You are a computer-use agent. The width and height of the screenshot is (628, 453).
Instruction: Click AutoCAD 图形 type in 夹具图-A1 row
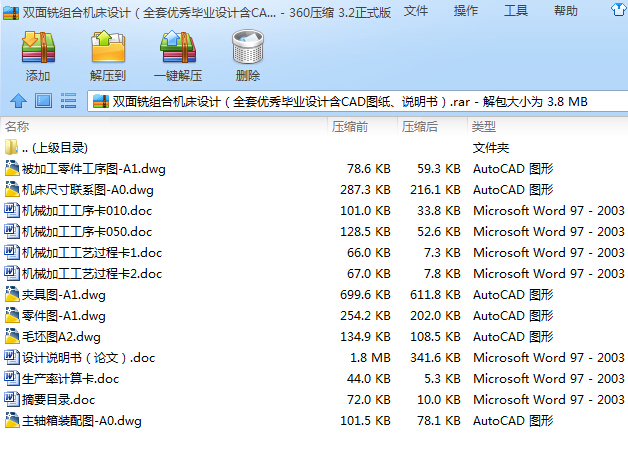tap(513, 295)
